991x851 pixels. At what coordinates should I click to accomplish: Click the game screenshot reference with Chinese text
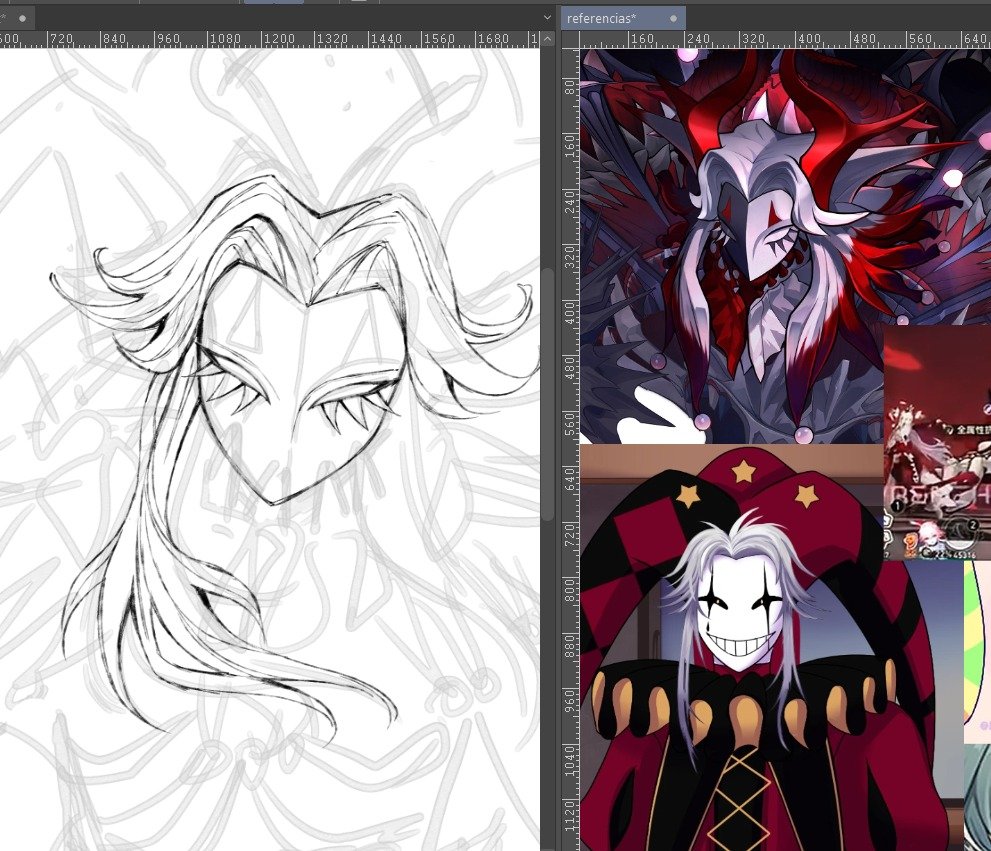(937, 443)
